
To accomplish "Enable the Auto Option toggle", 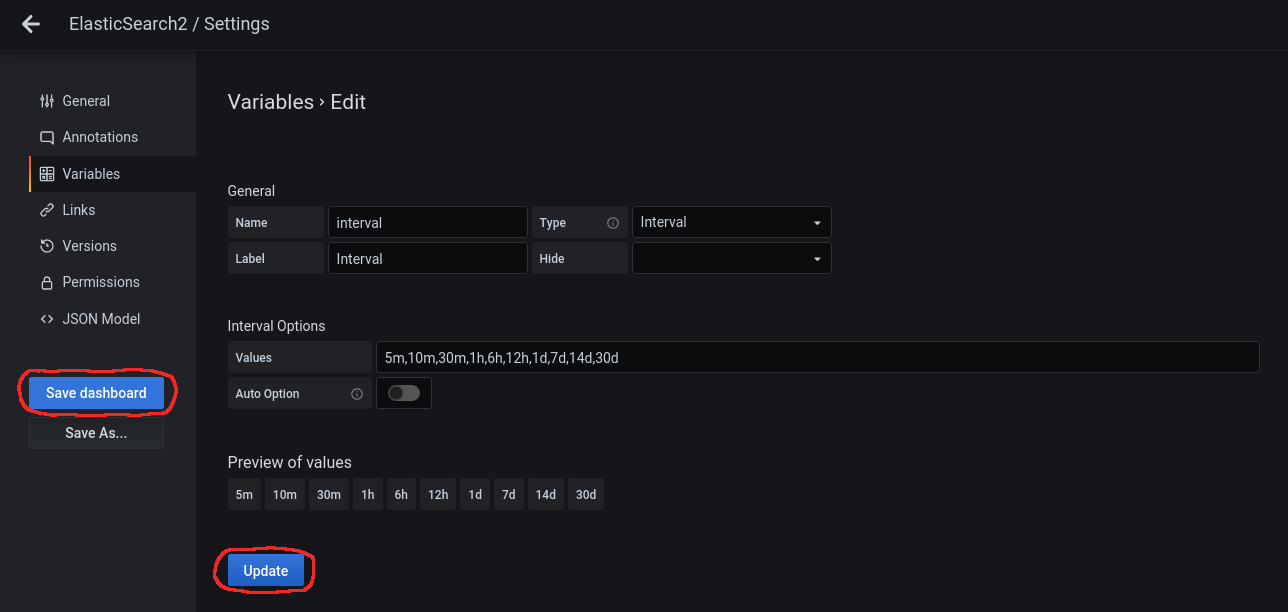I will [x=404, y=393].
